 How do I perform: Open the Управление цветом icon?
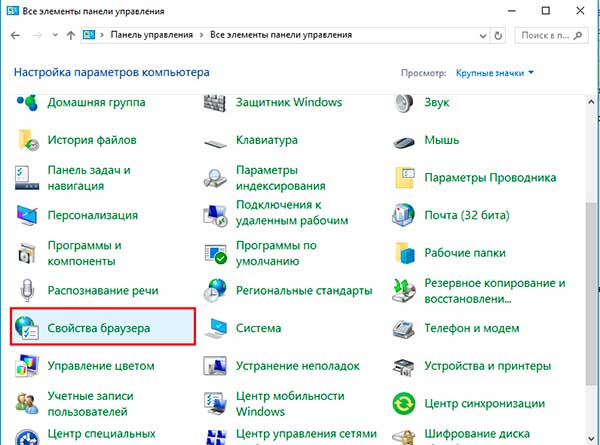pos(27,366)
